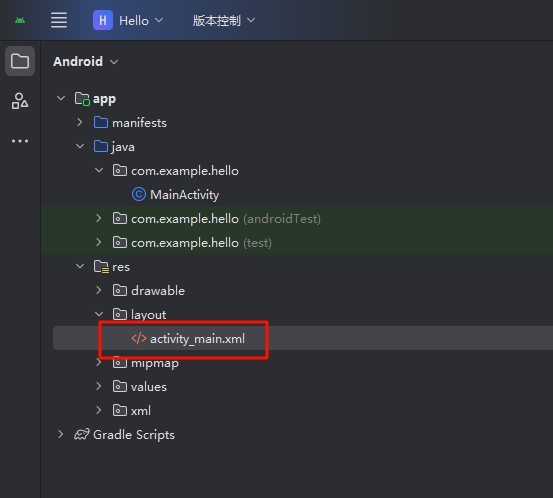The height and width of the screenshot is (498, 553).
Task: Click the Android logo icon
Action: [20, 20]
